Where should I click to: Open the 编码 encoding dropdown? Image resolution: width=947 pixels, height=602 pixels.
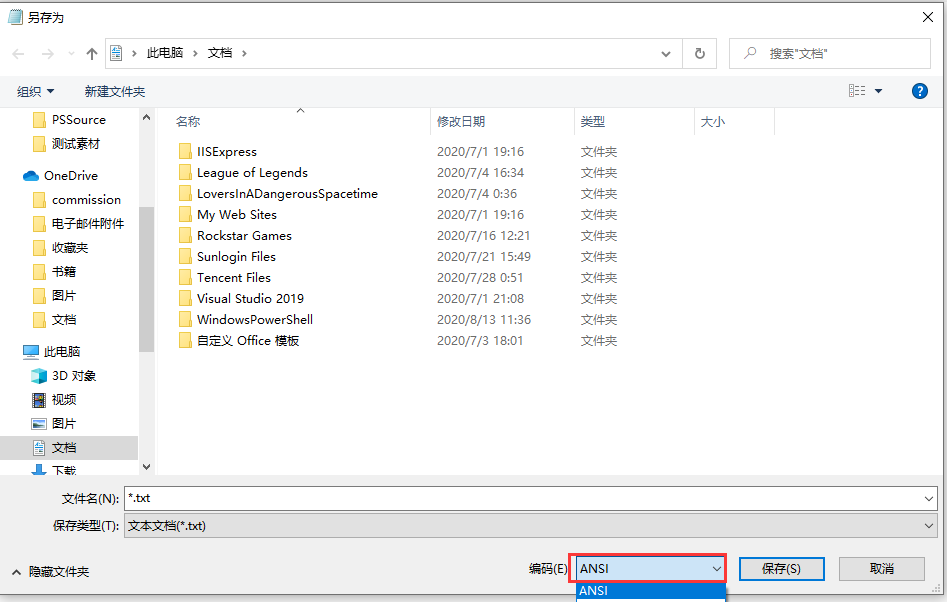pyautogui.click(x=648, y=569)
